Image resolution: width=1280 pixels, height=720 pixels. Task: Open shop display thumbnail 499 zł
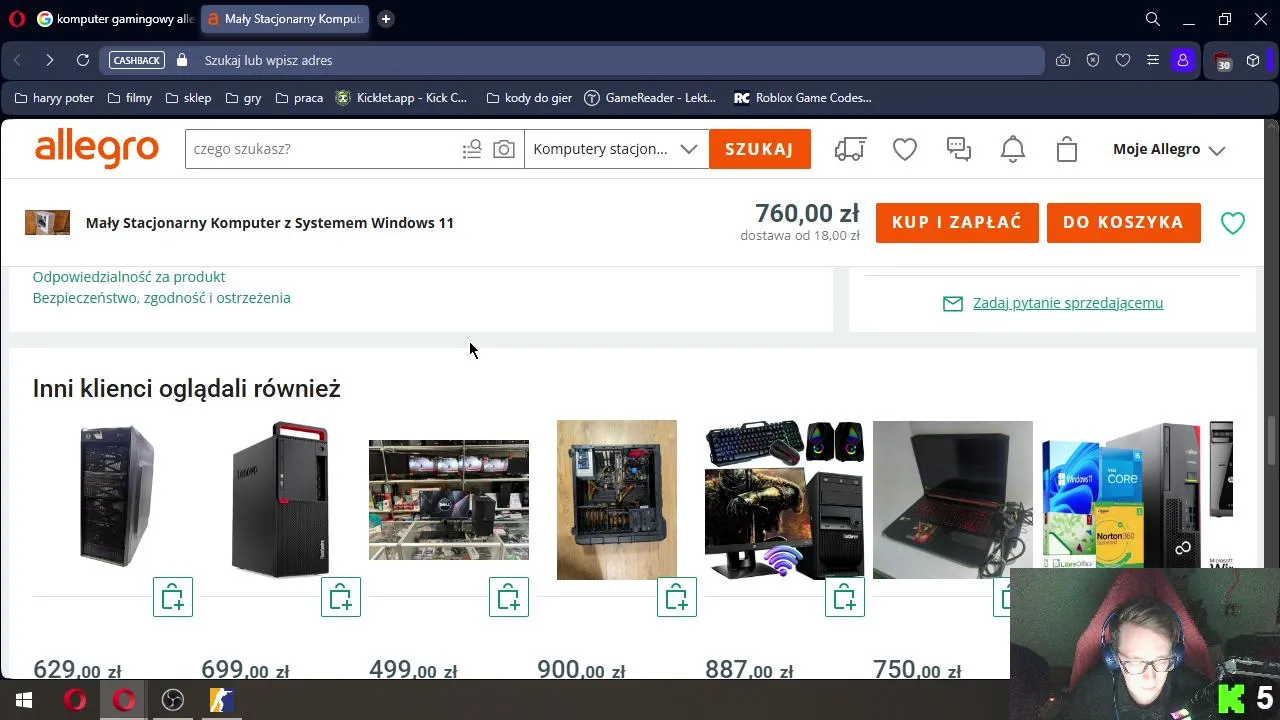coord(449,500)
